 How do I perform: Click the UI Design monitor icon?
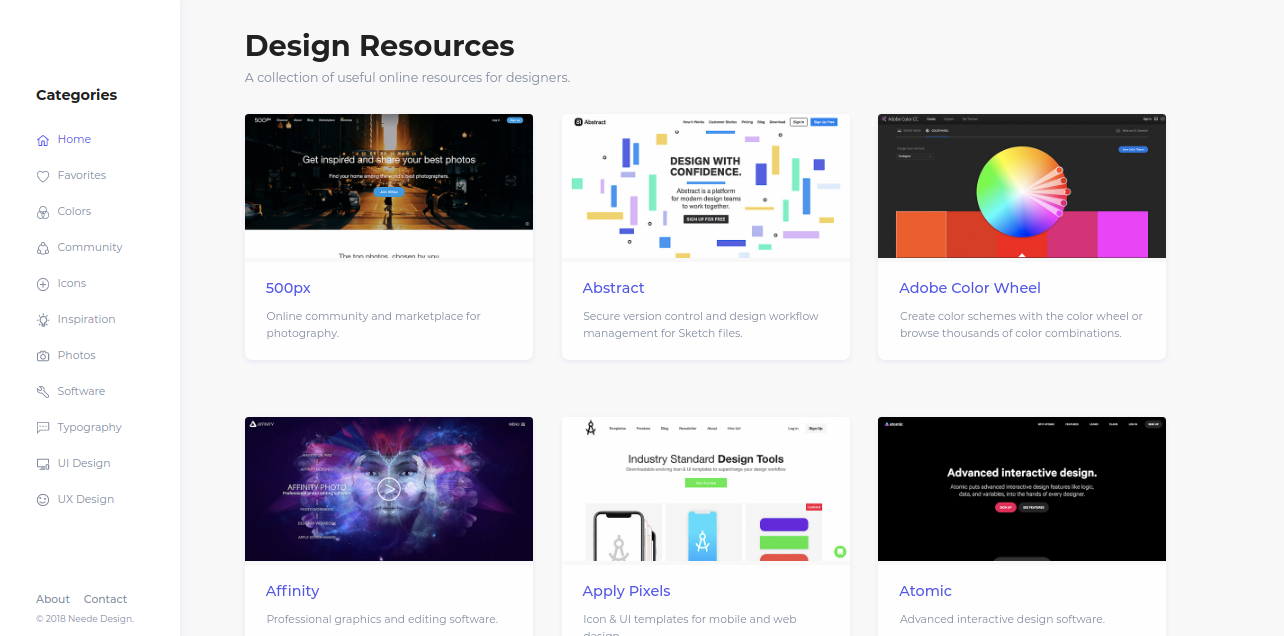(x=43, y=464)
